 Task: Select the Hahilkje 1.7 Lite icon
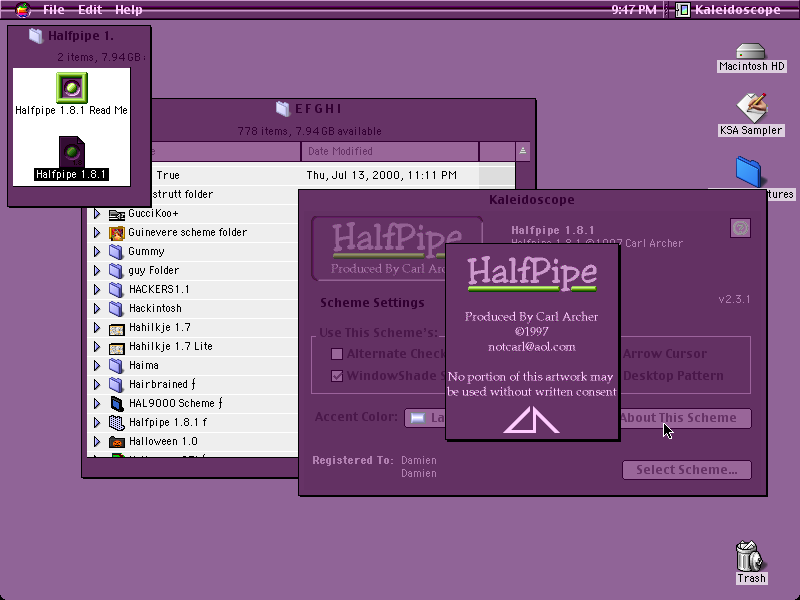[x=117, y=347]
